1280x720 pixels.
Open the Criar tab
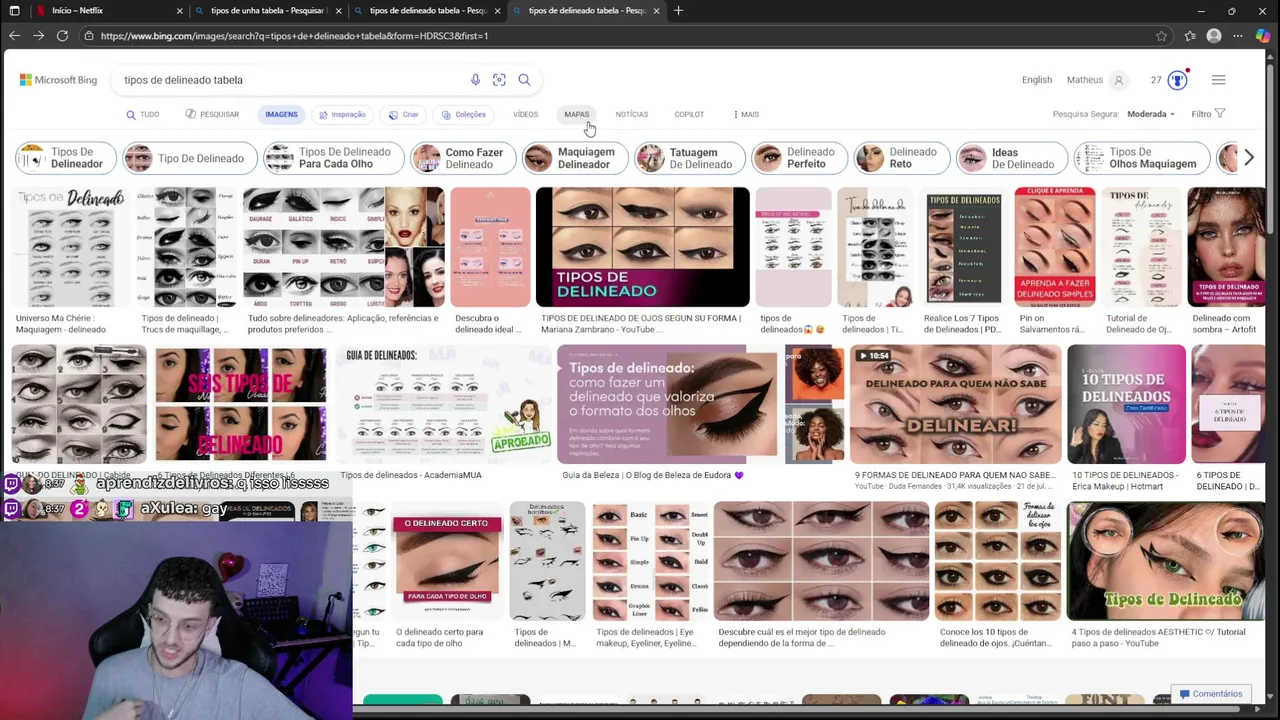coord(404,114)
